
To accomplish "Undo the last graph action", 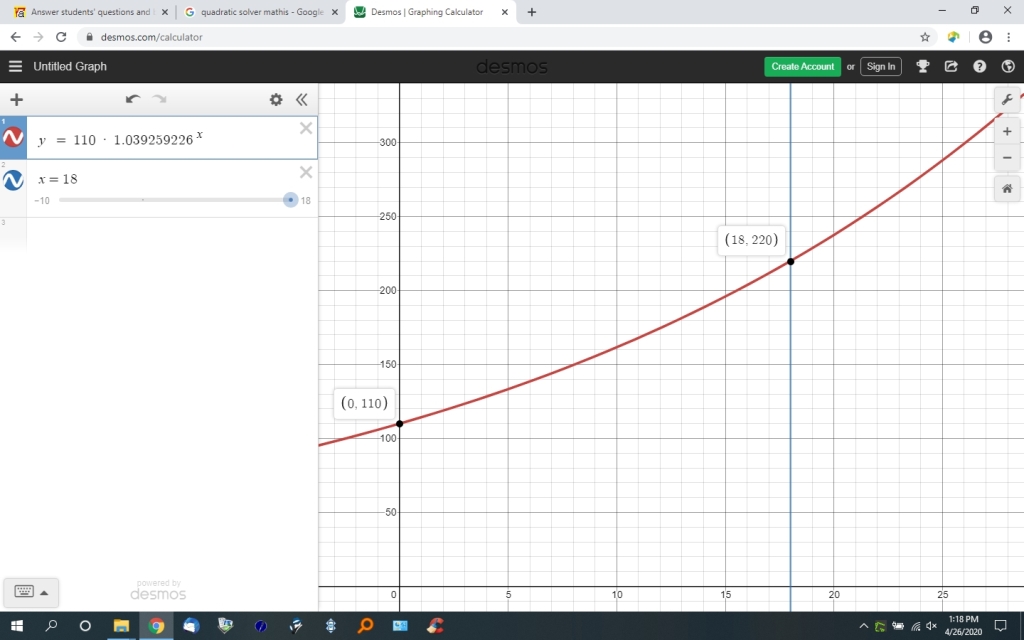I will (x=133, y=99).
